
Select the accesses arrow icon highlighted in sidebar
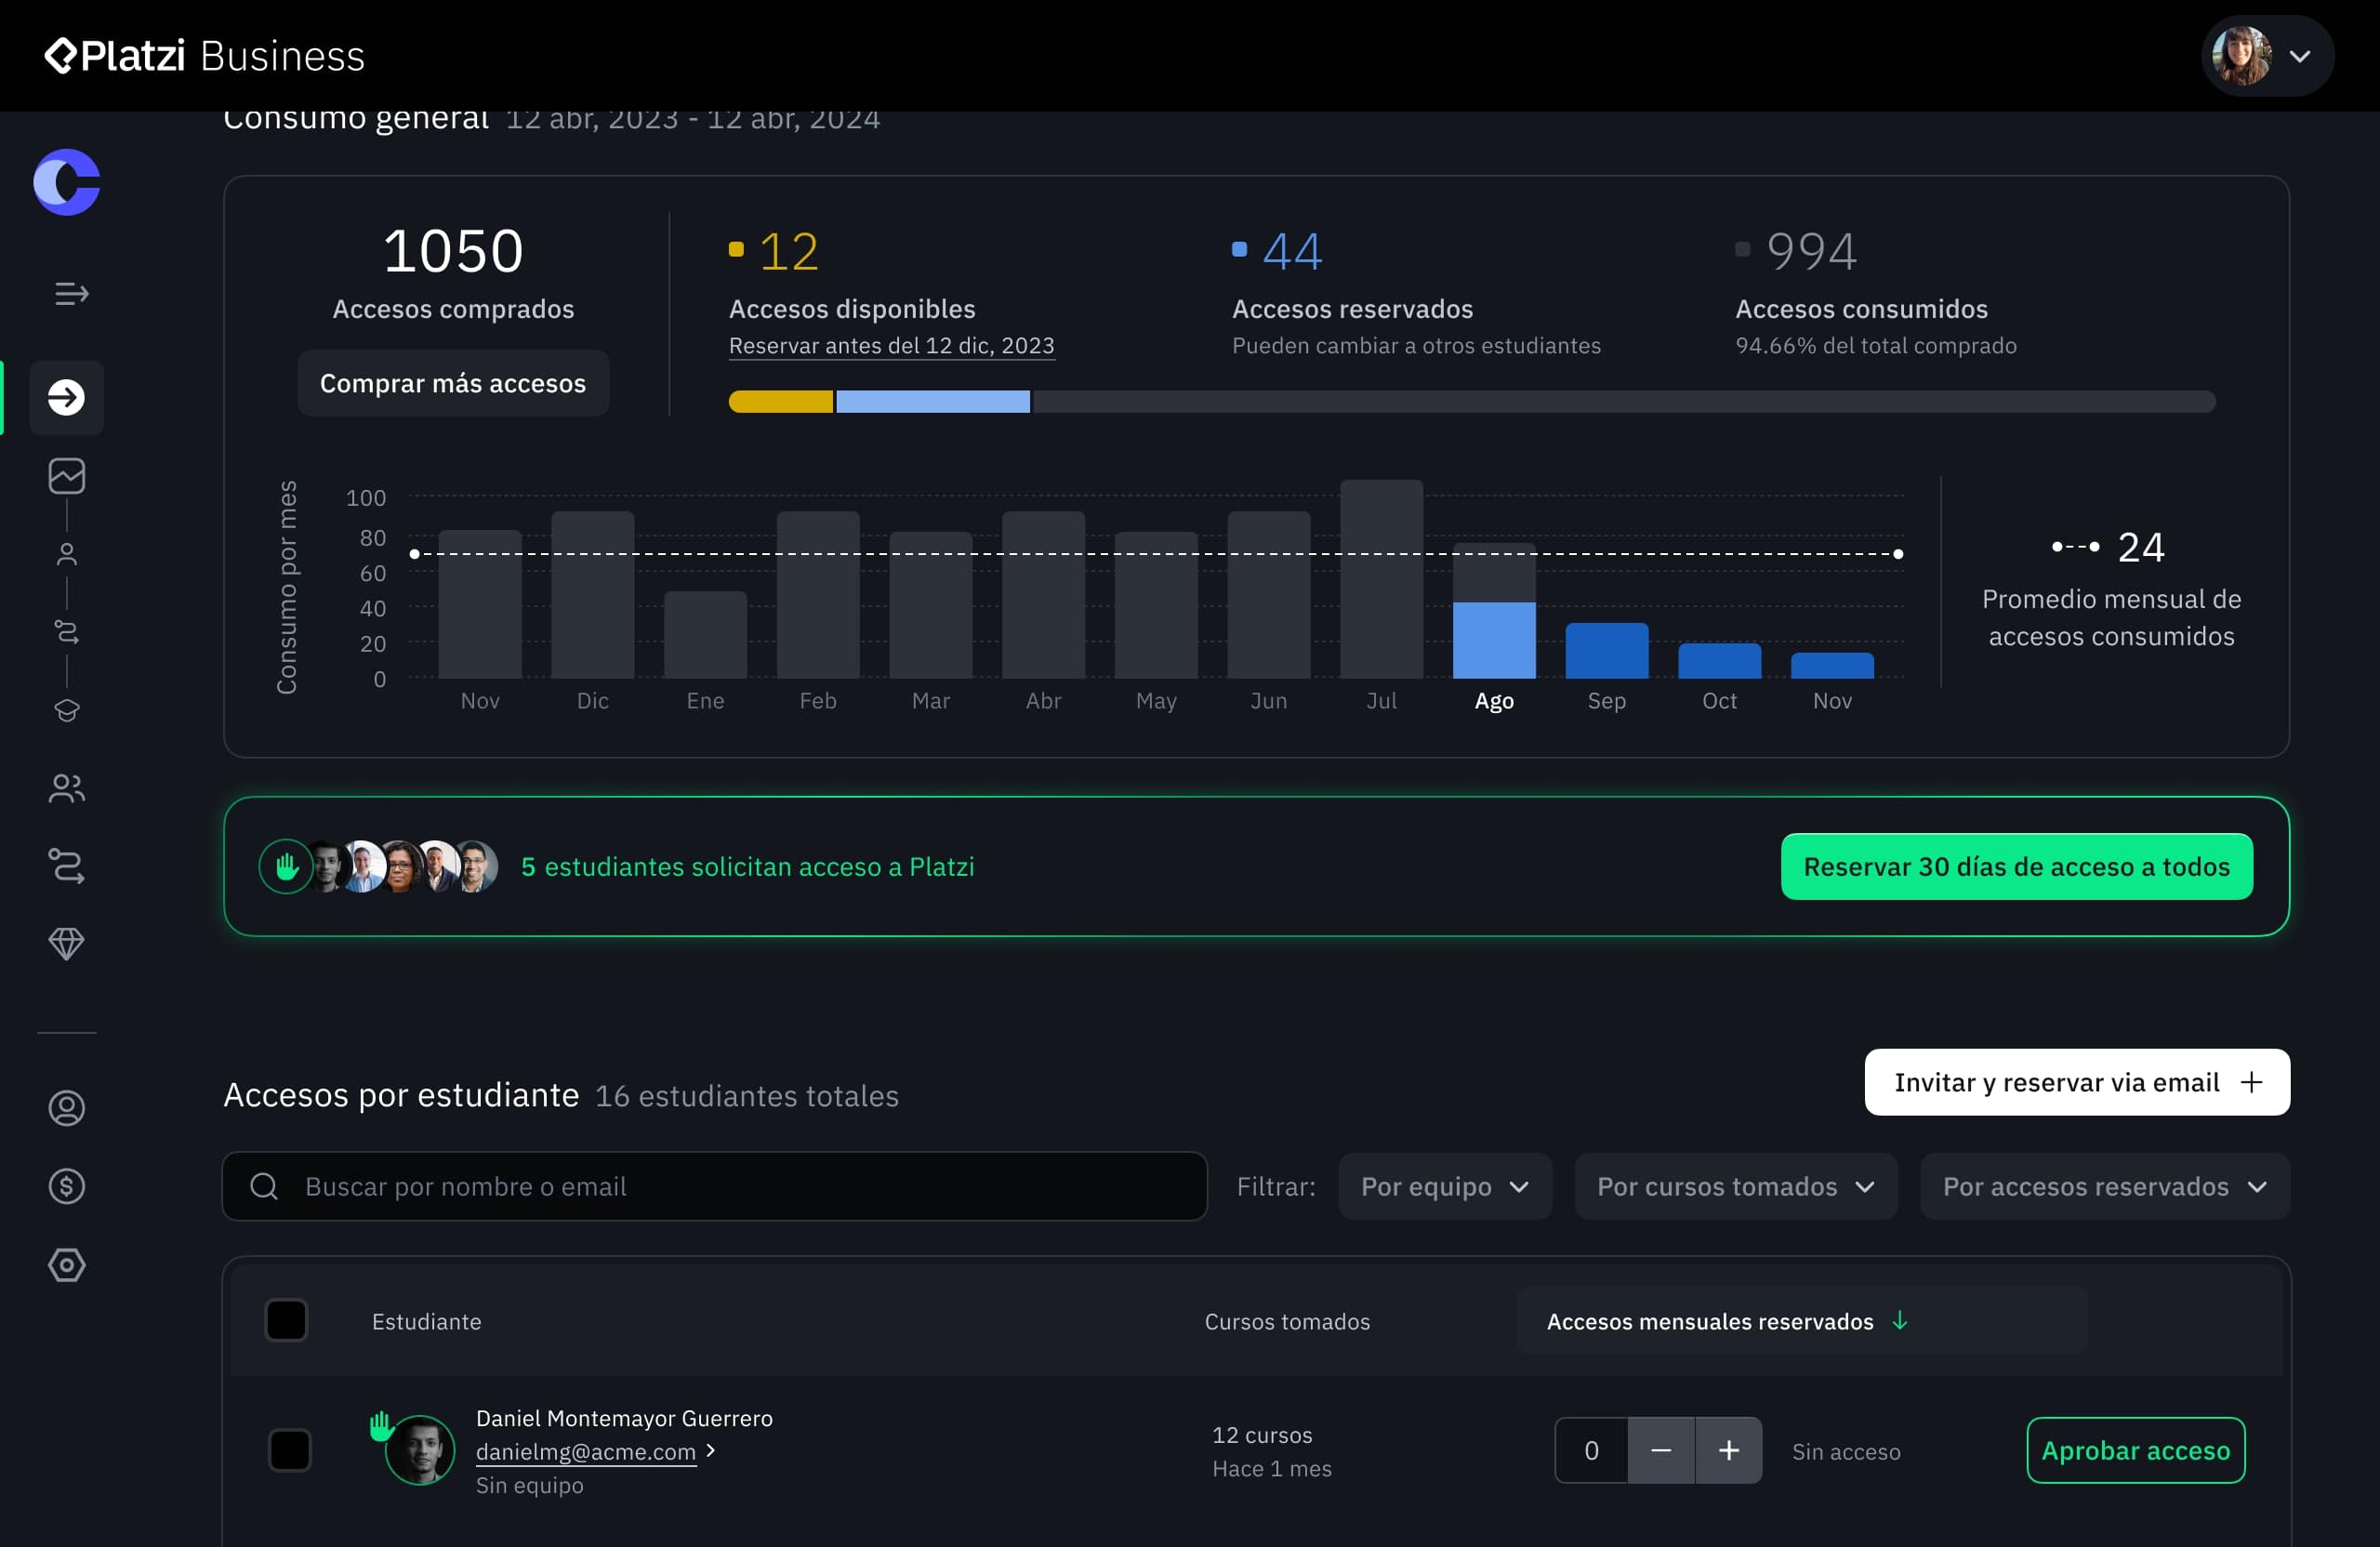point(66,397)
